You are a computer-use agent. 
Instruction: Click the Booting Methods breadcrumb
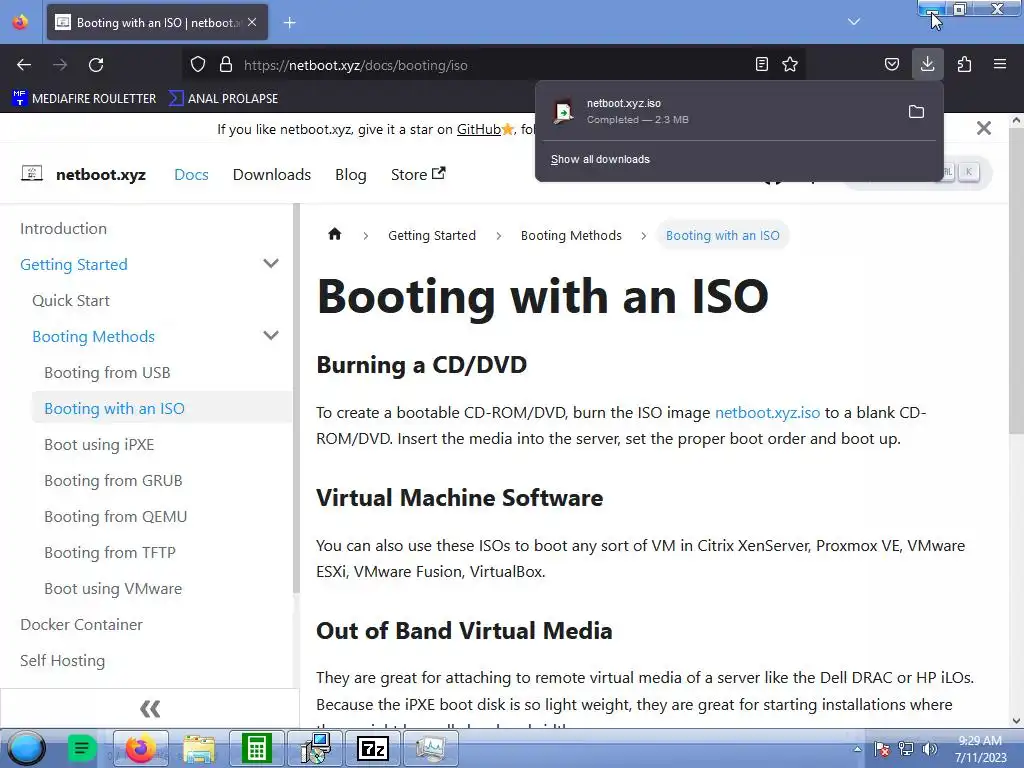pyautogui.click(x=571, y=235)
